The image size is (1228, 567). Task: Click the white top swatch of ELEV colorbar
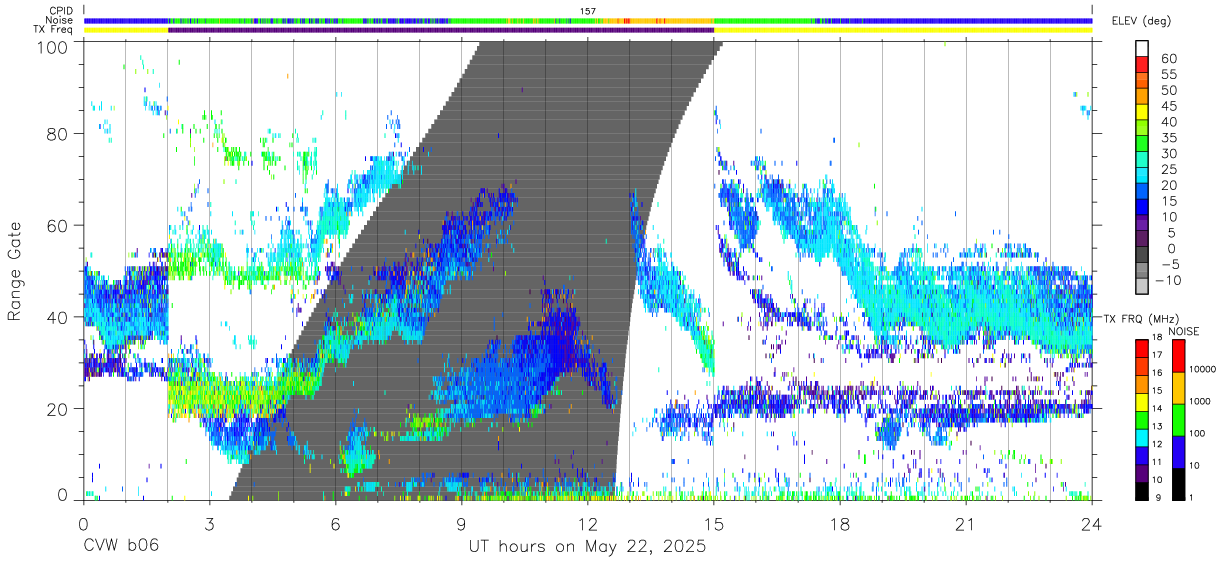pos(1142,50)
